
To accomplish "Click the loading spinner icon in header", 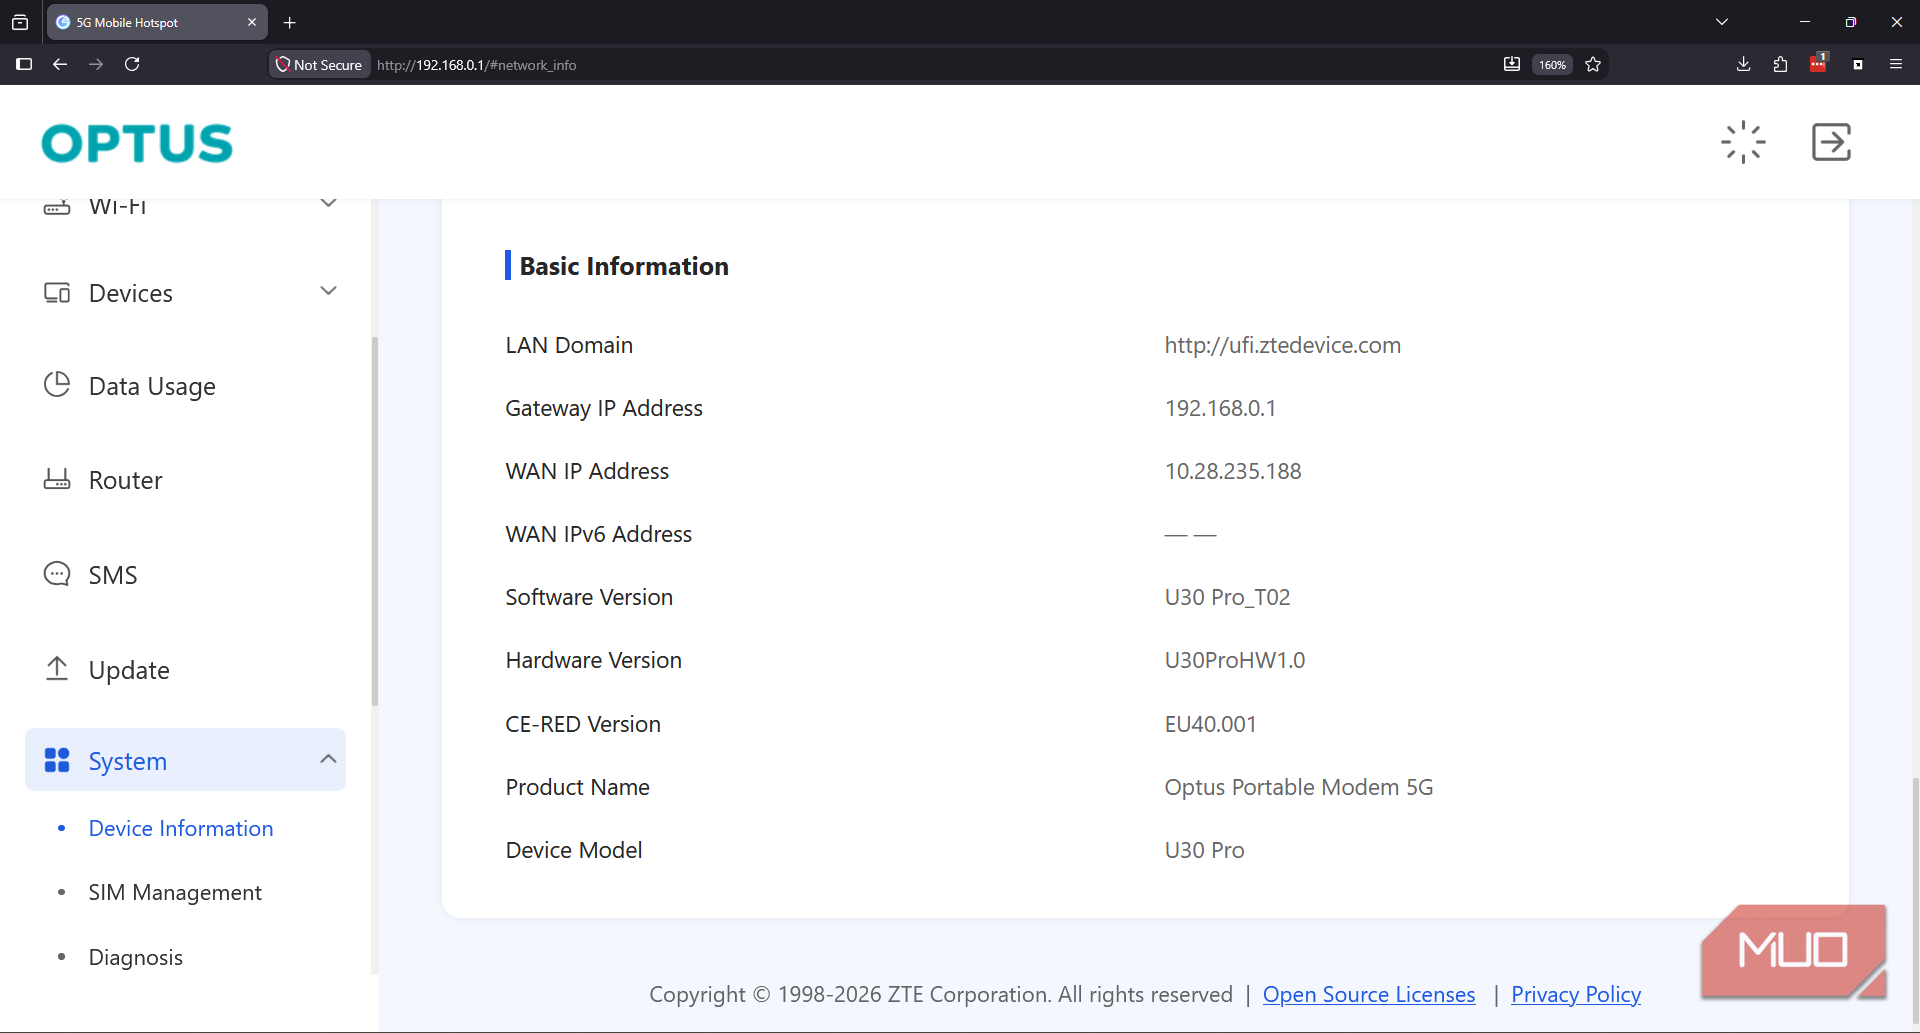I will [1743, 142].
